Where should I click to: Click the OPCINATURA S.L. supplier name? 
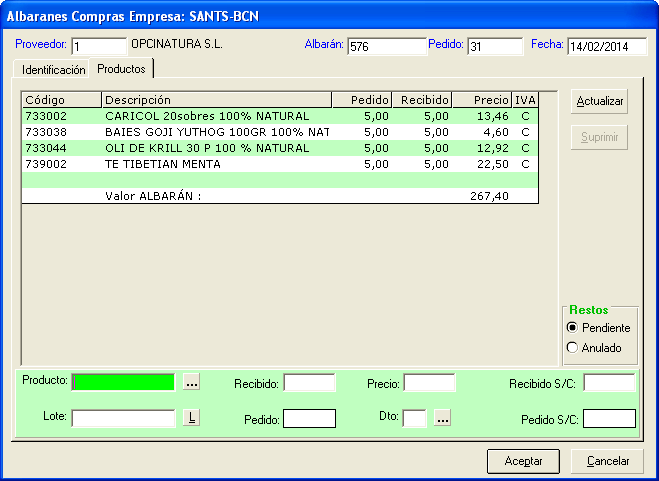[177, 44]
